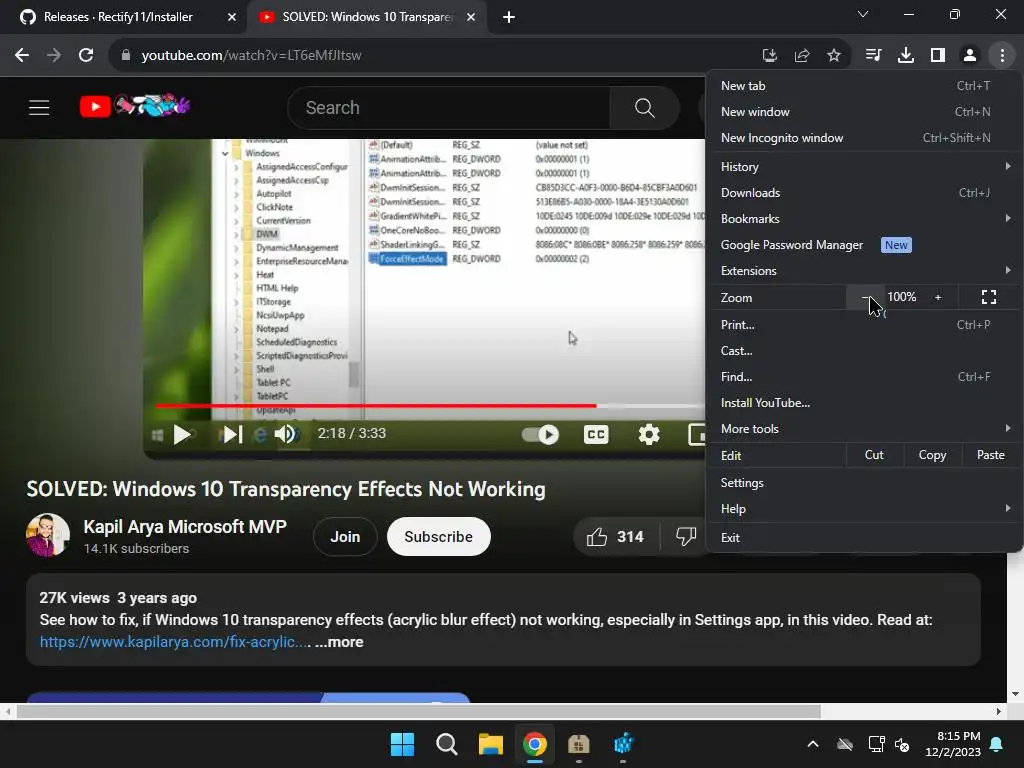
Task: Open a New Incognito window
Action: 863,138
